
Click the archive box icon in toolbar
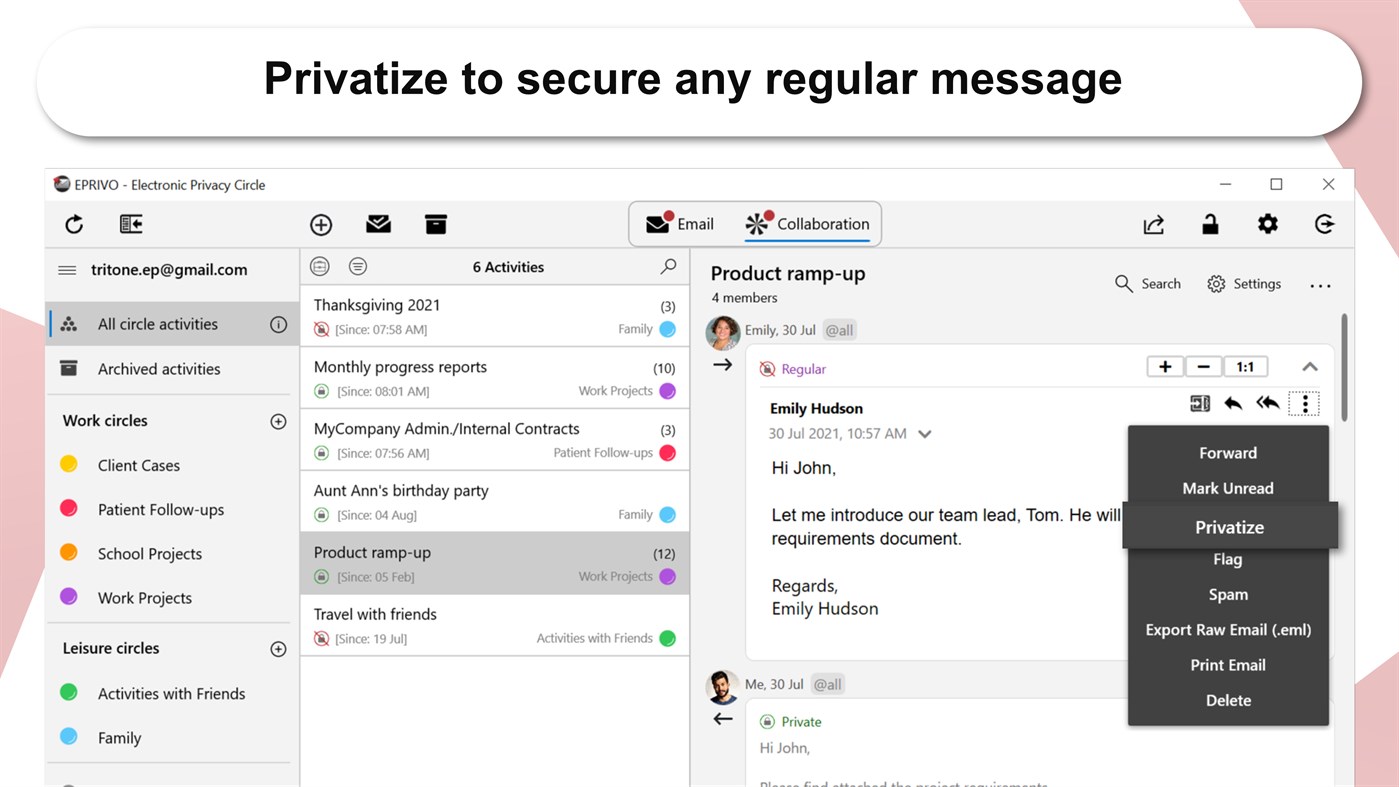coord(435,224)
